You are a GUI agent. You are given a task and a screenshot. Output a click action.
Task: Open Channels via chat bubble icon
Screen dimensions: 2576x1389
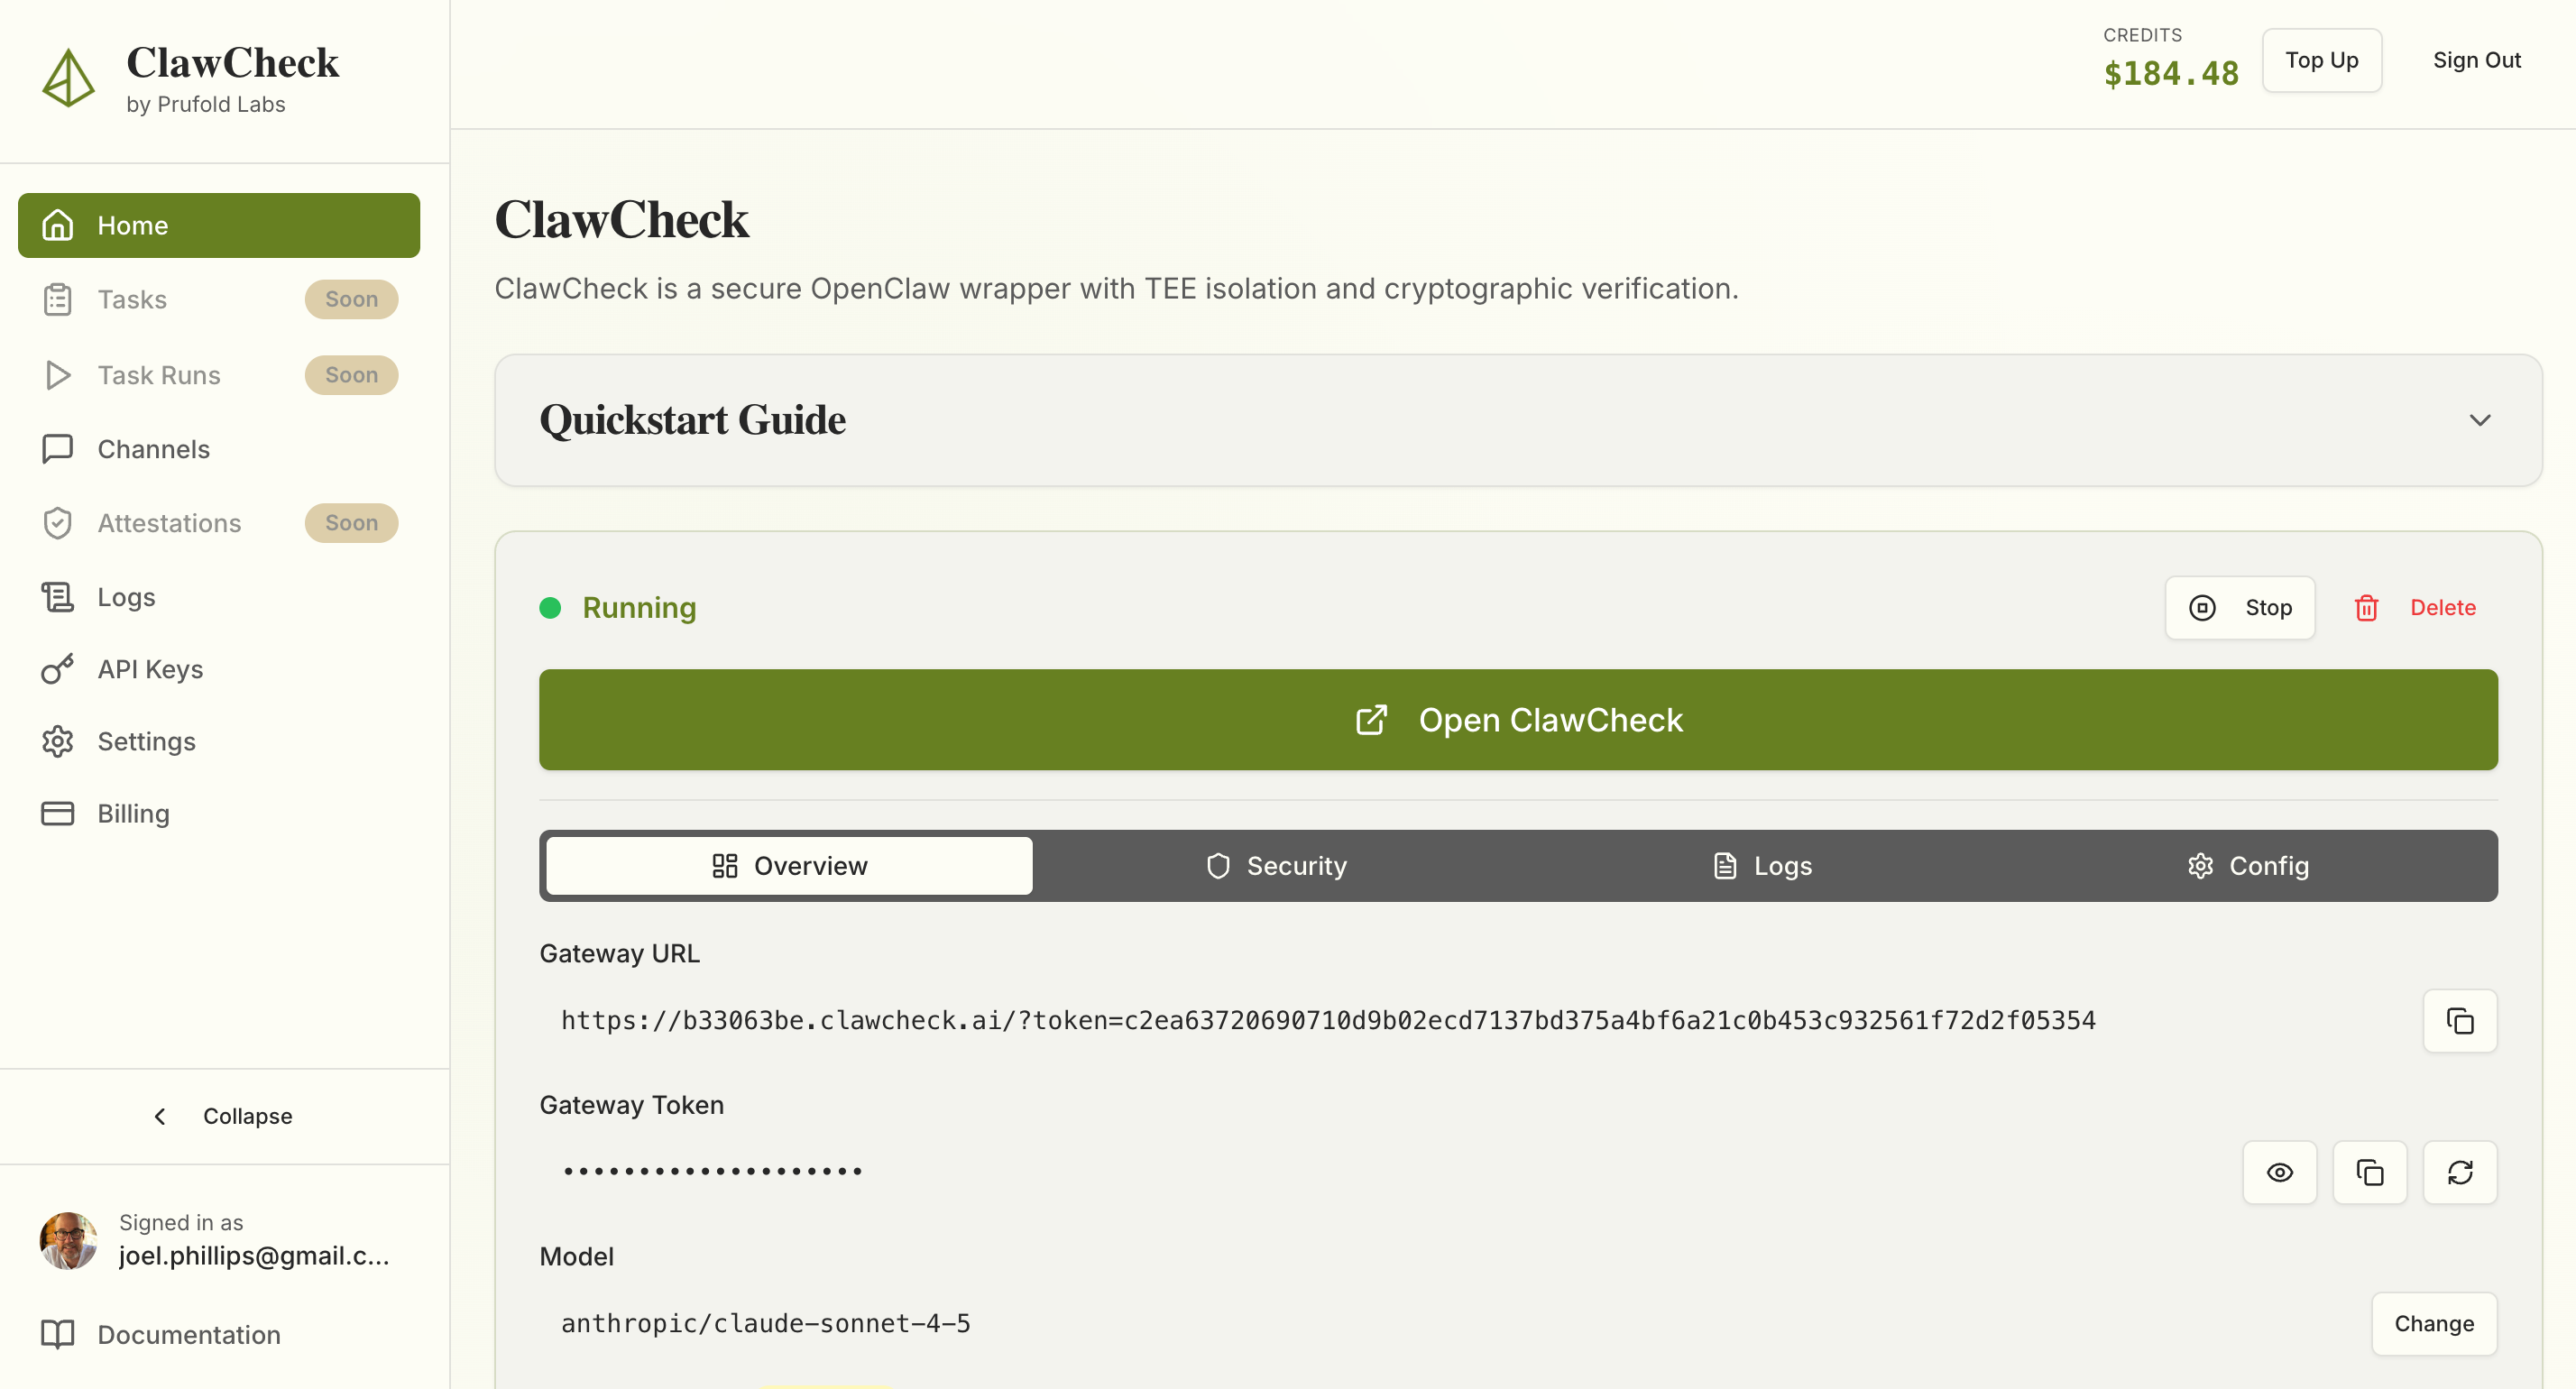click(x=57, y=449)
